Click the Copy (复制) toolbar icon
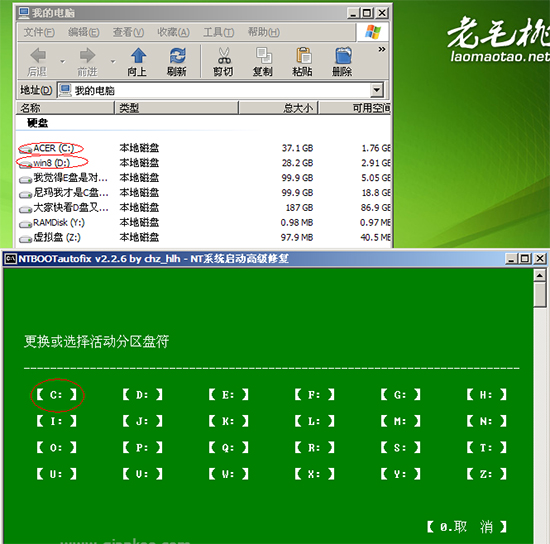550x544 pixels. (263, 55)
